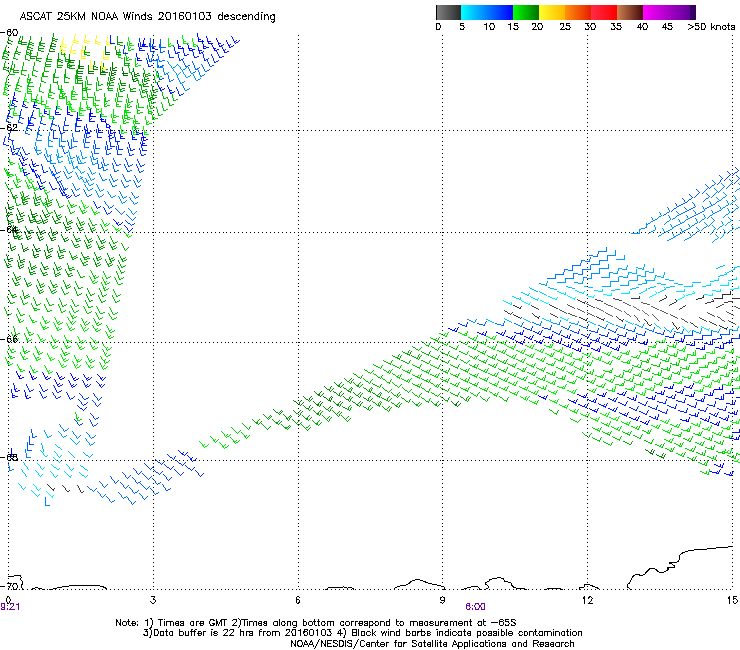740x650 pixels.
Task: Click the red 30-35 knots legend segment
Action: pos(604,12)
